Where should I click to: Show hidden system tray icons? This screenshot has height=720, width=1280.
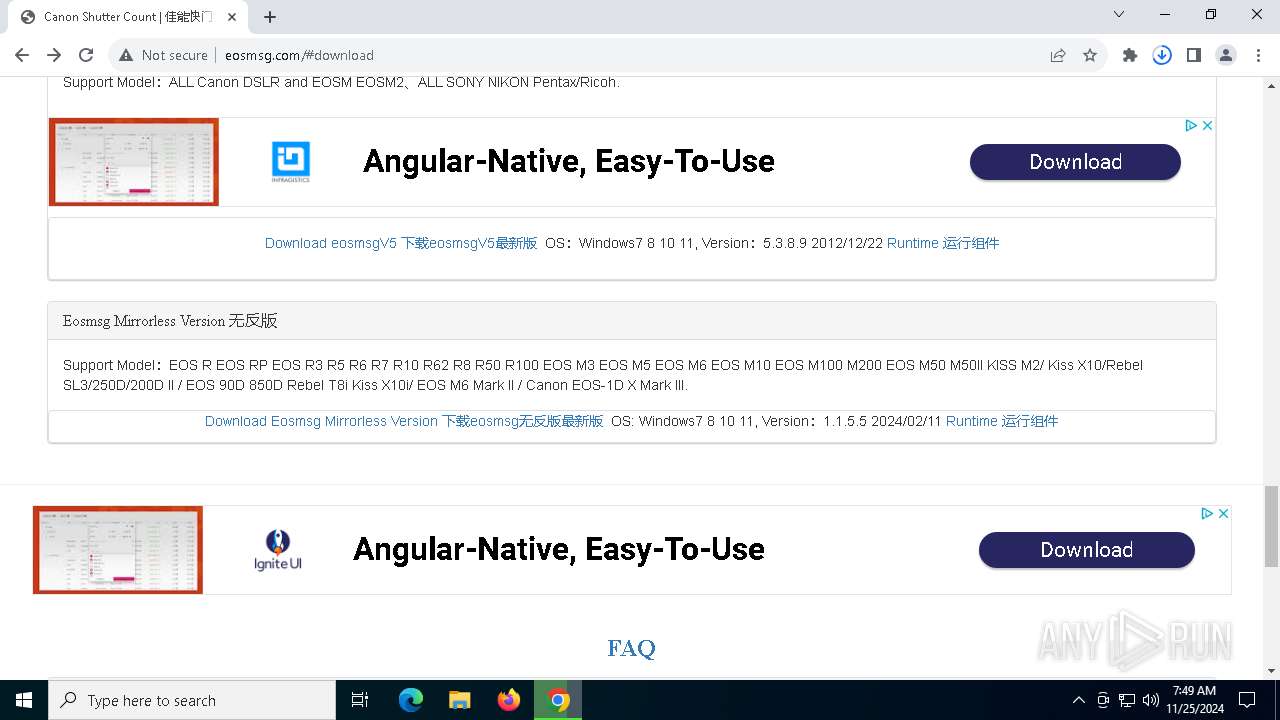(1078, 700)
